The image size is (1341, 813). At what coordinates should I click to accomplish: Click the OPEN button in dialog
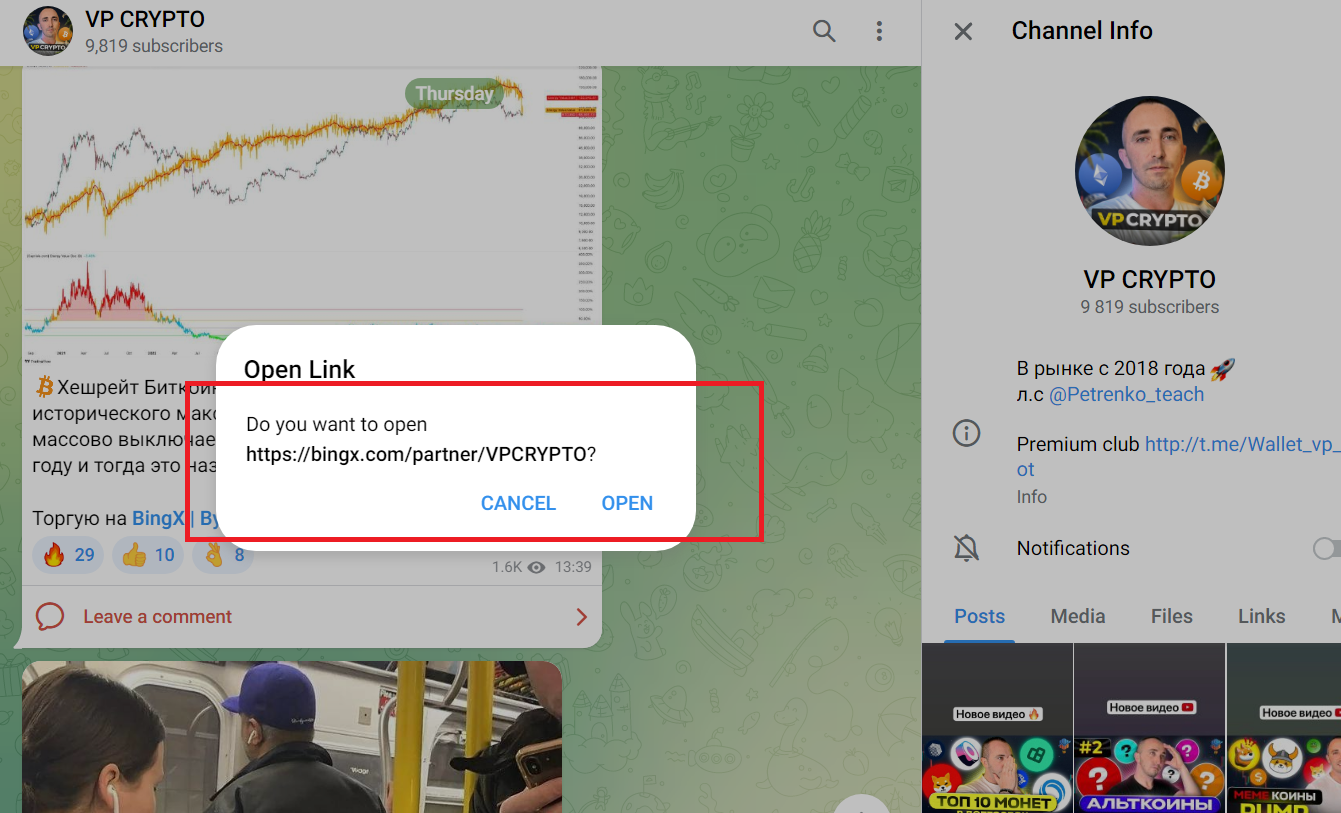(x=627, y=503)
